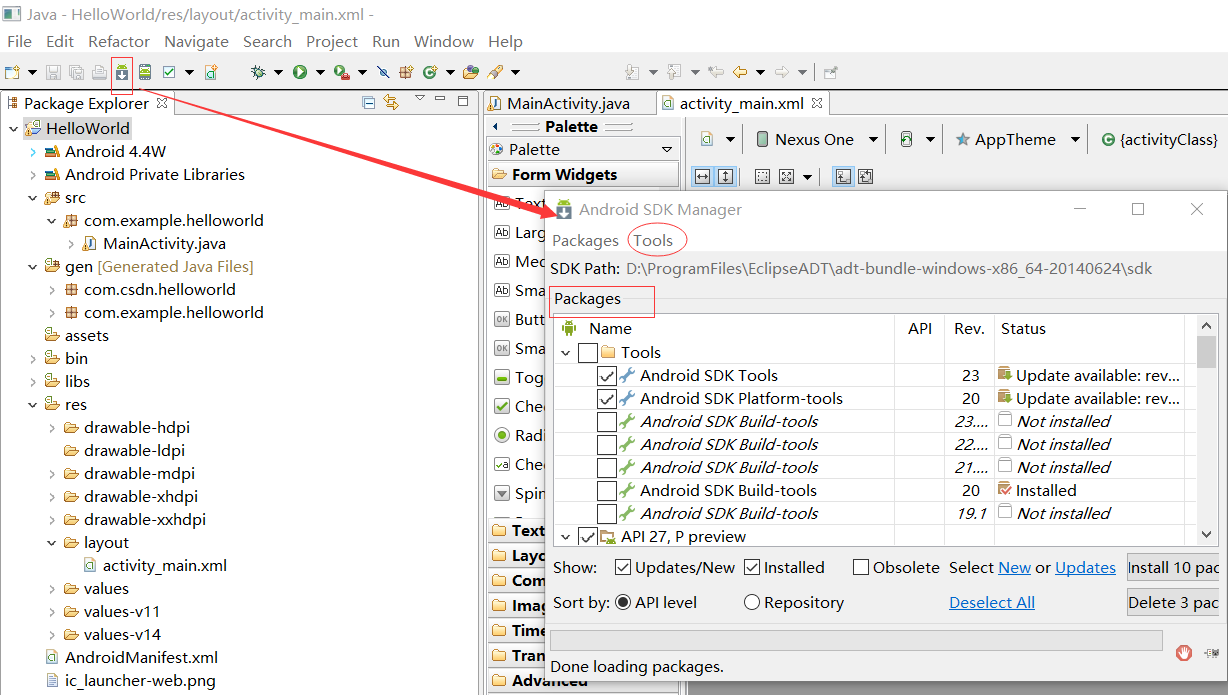Open the SDK Manager log icon
Image resolution: width=1228 pixels, height=695 pixels.
pyautogui.click(x=1213, y=652)
